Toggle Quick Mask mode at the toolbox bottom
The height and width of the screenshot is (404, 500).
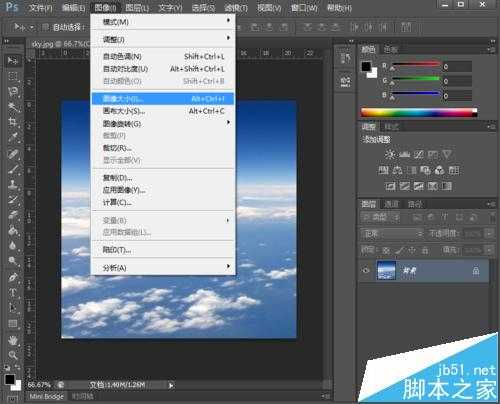pos(13,399)
